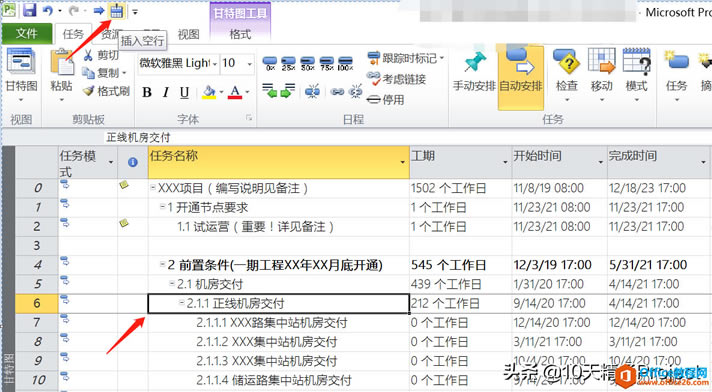Select row 7 header
This screenshot has width=712, height=392.
(x=37, y=323)
